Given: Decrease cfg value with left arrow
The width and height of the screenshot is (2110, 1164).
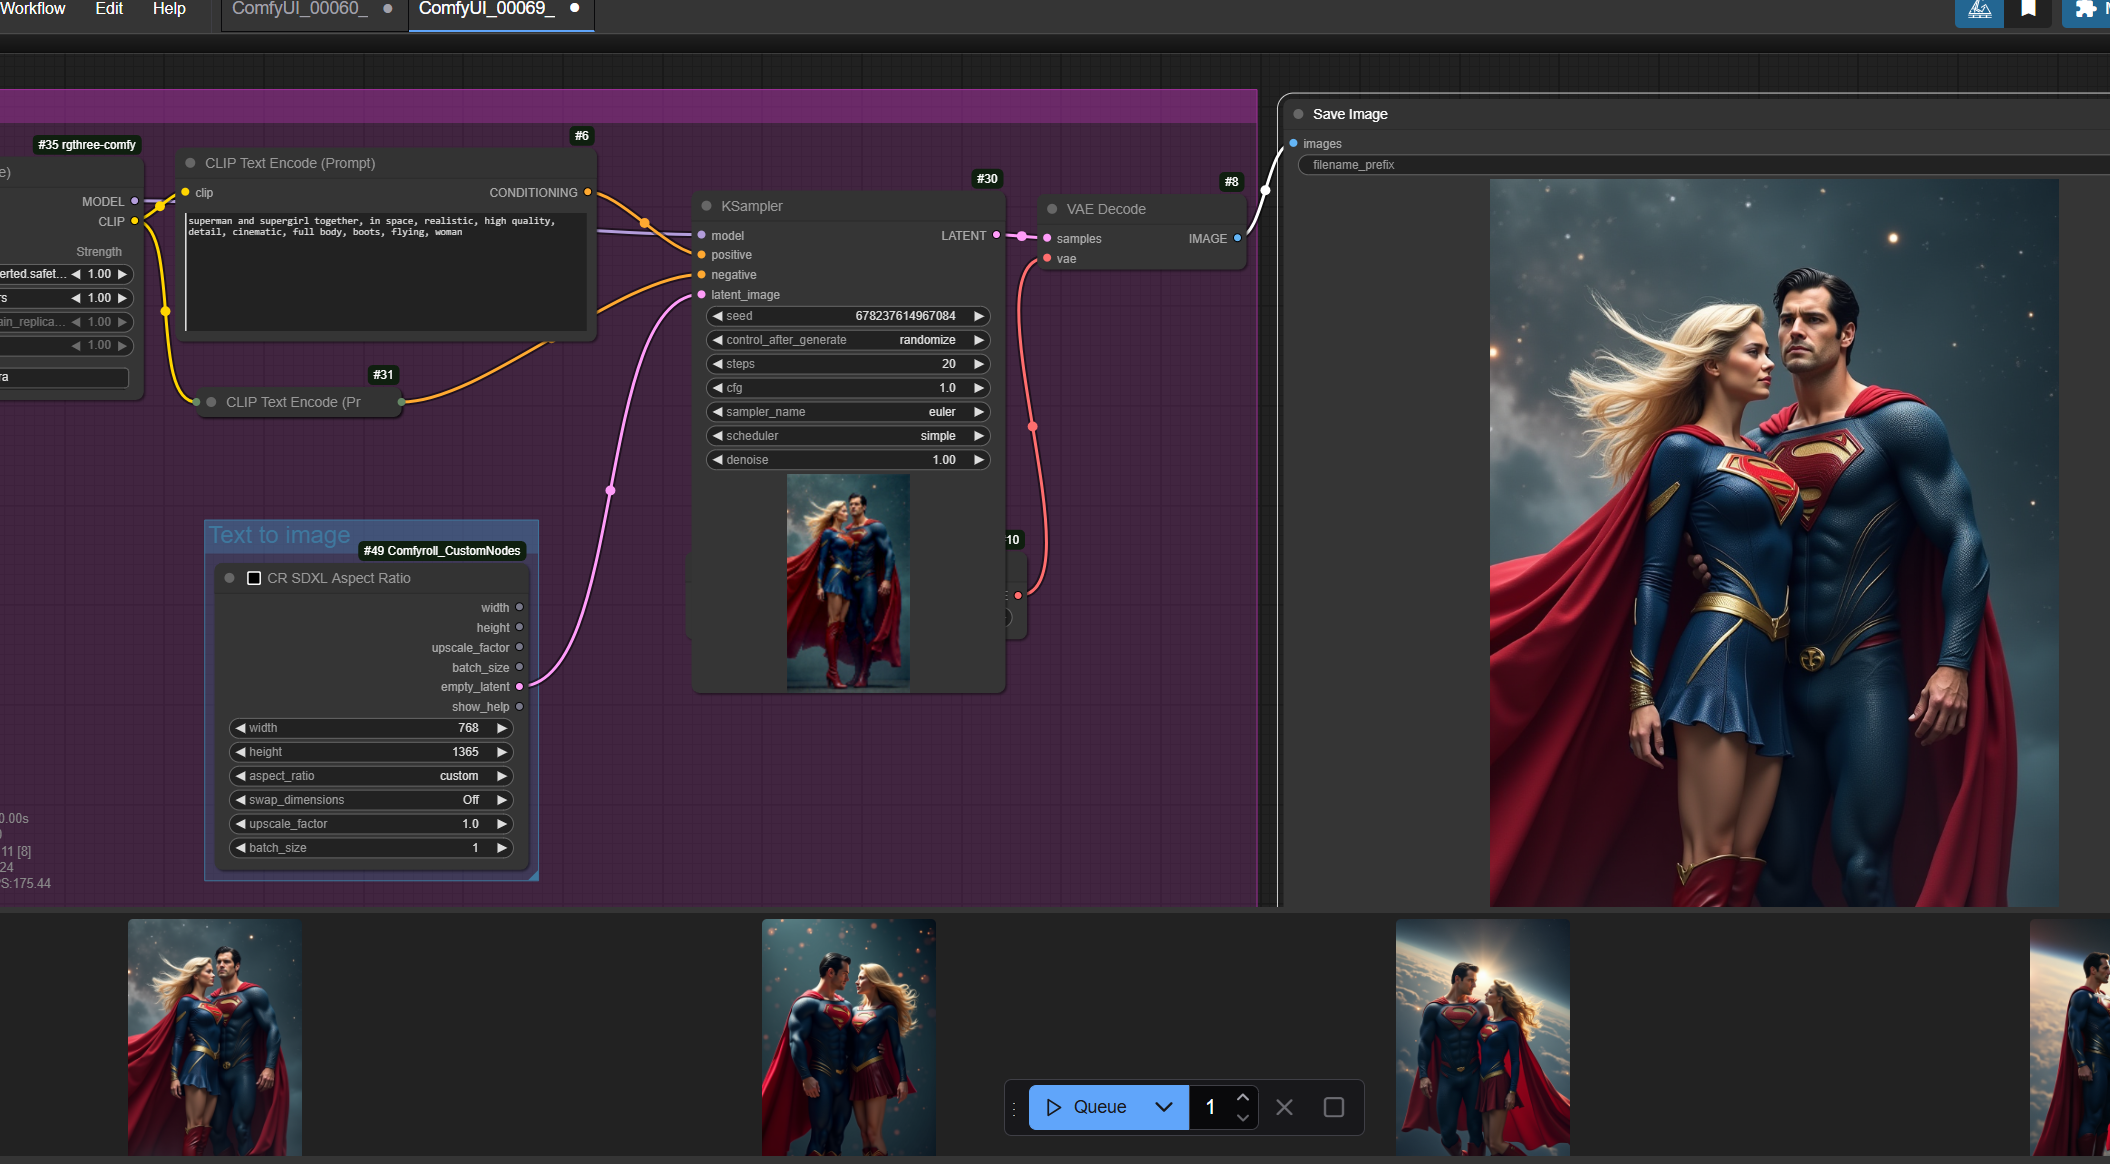Looking at the screenshot, I should pyautogui.click(x=717, y=388).
